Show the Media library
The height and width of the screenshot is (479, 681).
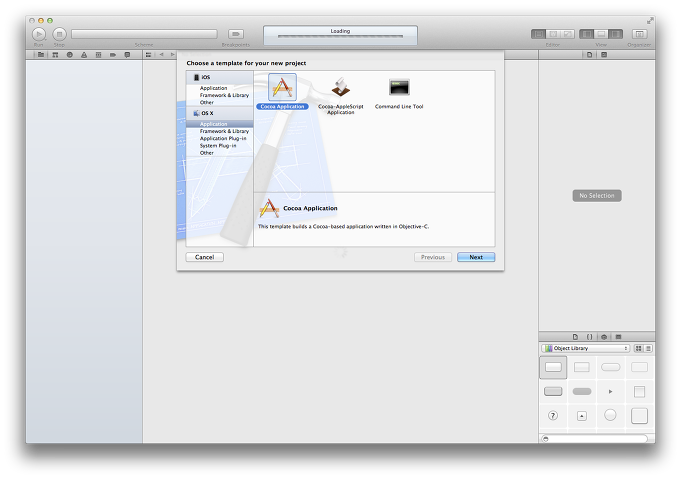tap(618, 337)
